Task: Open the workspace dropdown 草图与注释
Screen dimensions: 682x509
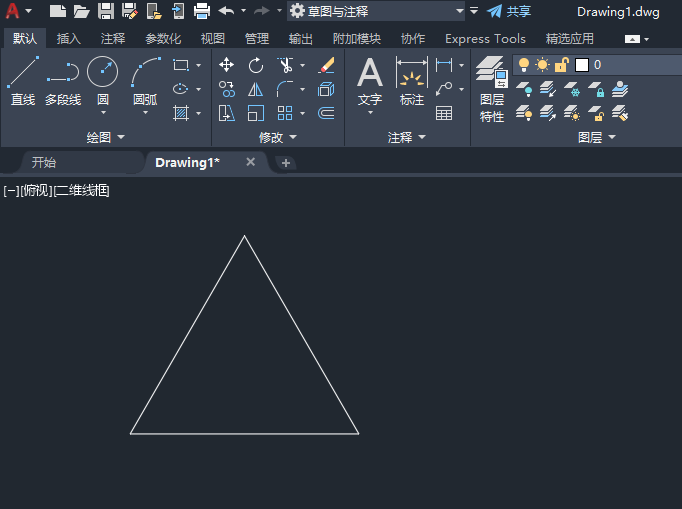Action: point(376,11)
